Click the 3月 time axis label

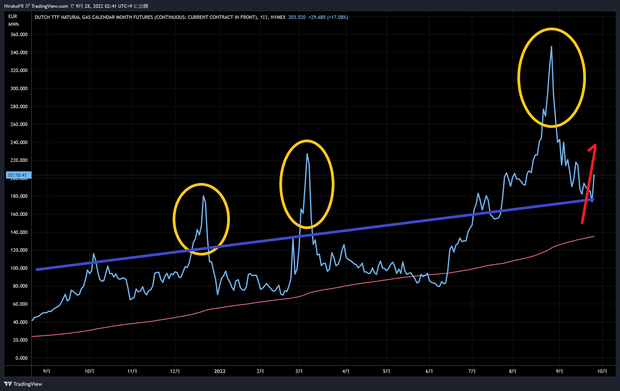tap(299, 371)
